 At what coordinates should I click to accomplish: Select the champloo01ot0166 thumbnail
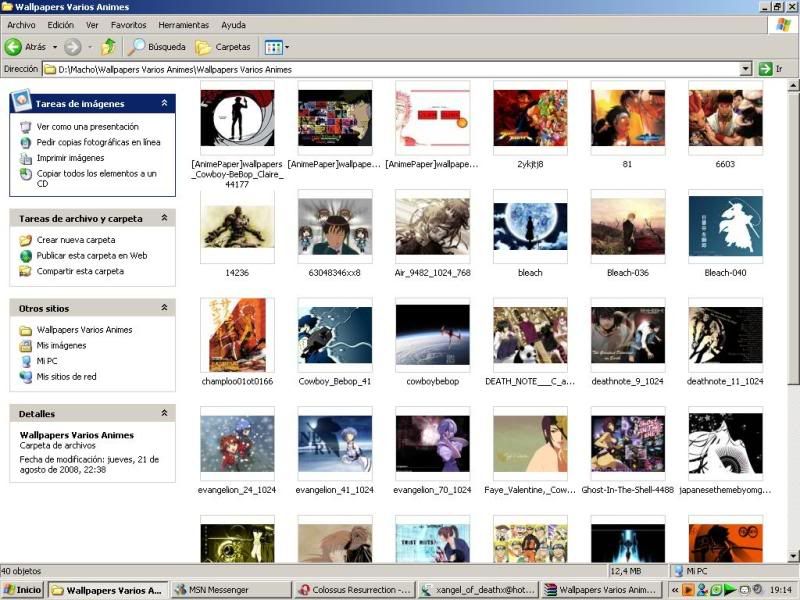pyautogui.click(x=237, y=335)
